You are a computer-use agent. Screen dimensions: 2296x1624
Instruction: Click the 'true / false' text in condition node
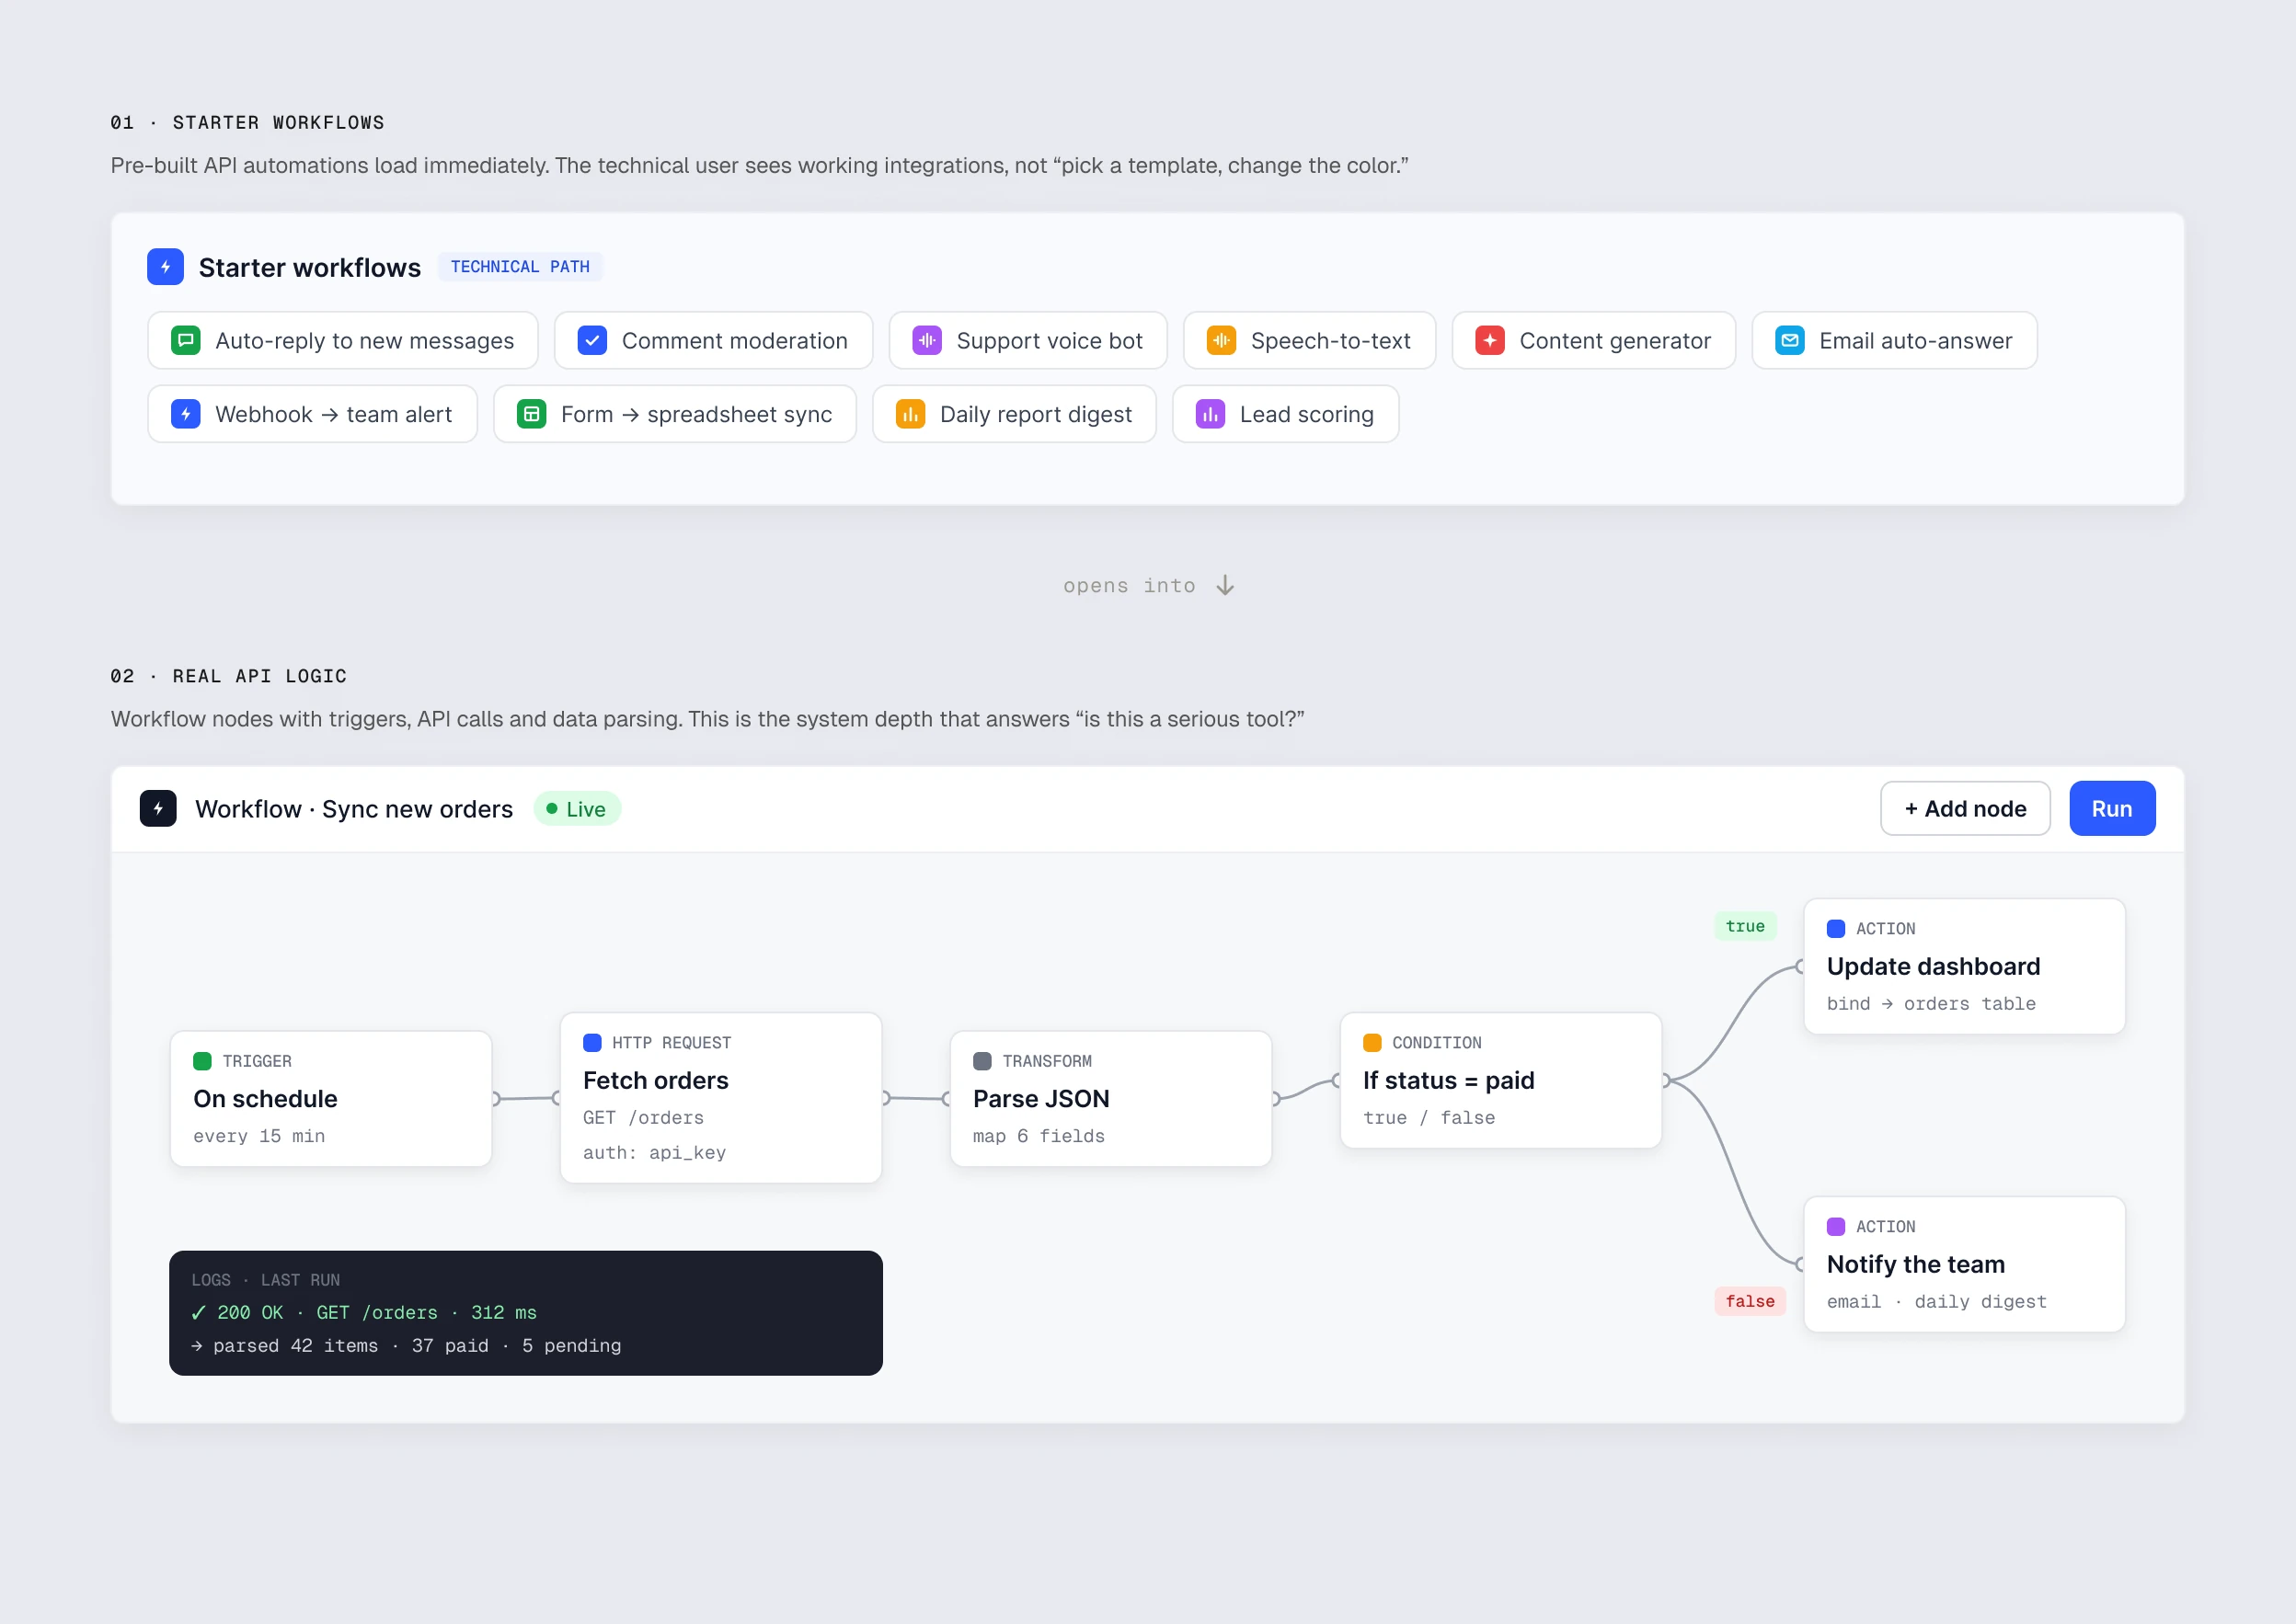pyautogui.click(x=1429, y=1118)
